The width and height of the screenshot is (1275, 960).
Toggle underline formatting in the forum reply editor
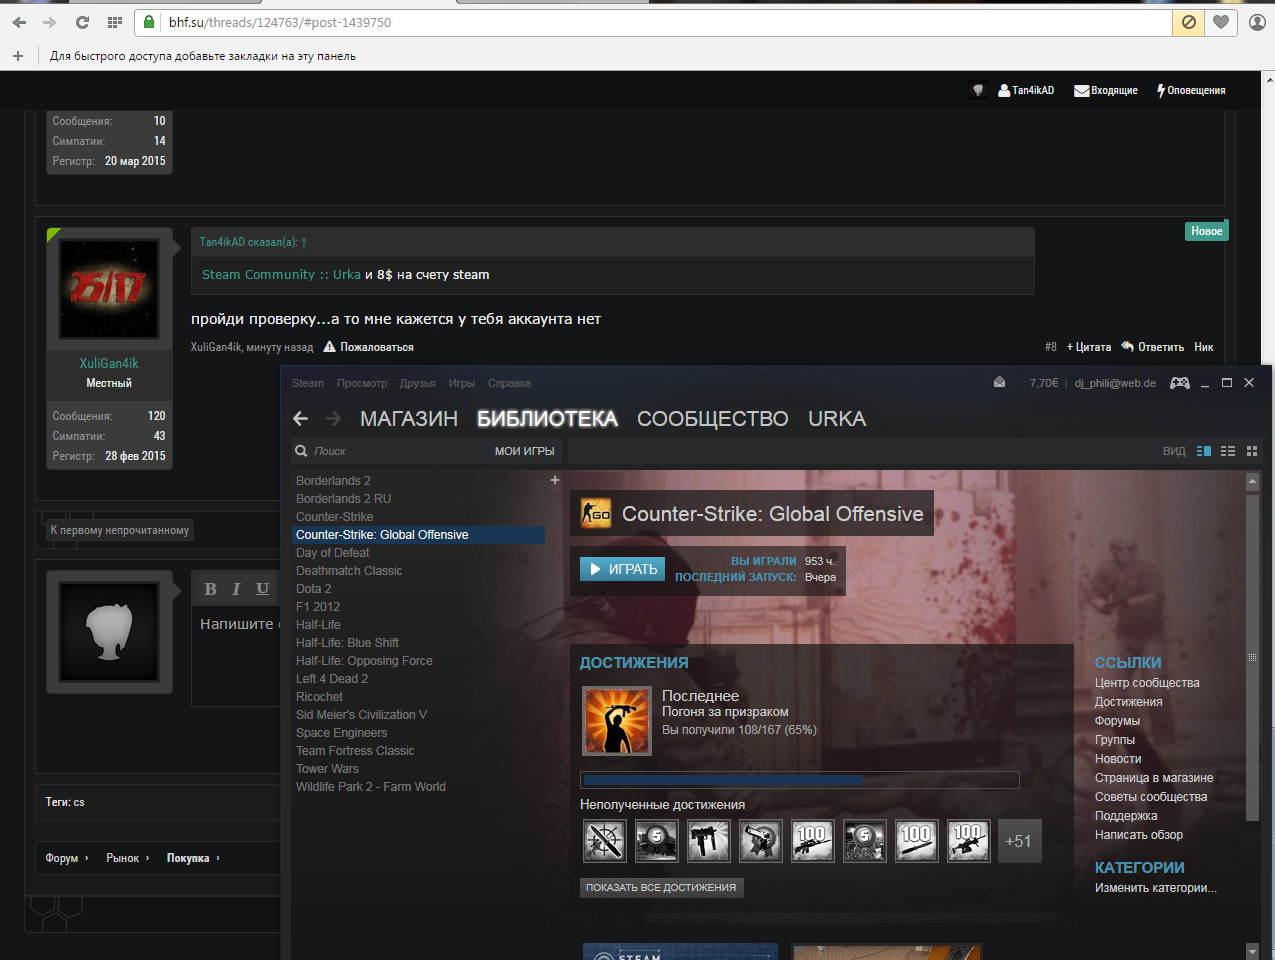pos(262,589)
